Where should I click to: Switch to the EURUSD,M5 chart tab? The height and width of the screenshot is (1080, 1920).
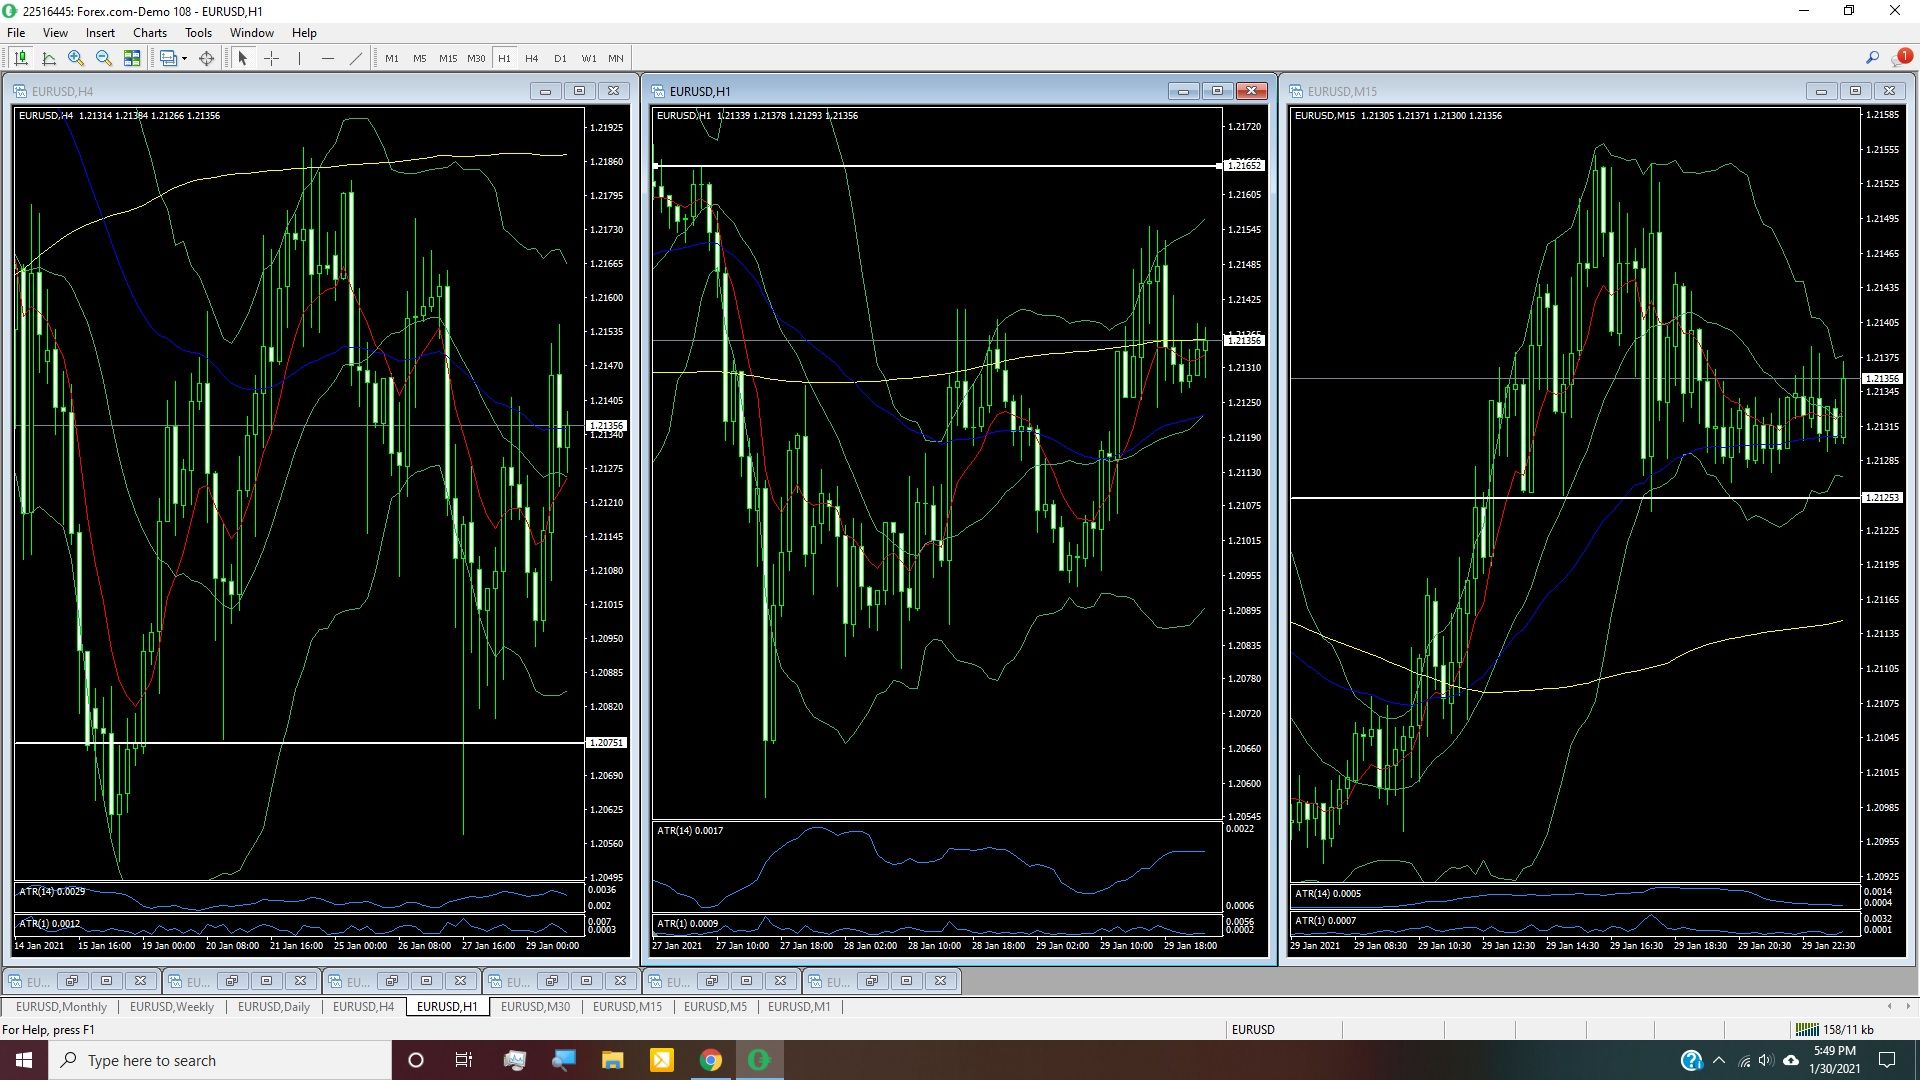pos(715,1007)
